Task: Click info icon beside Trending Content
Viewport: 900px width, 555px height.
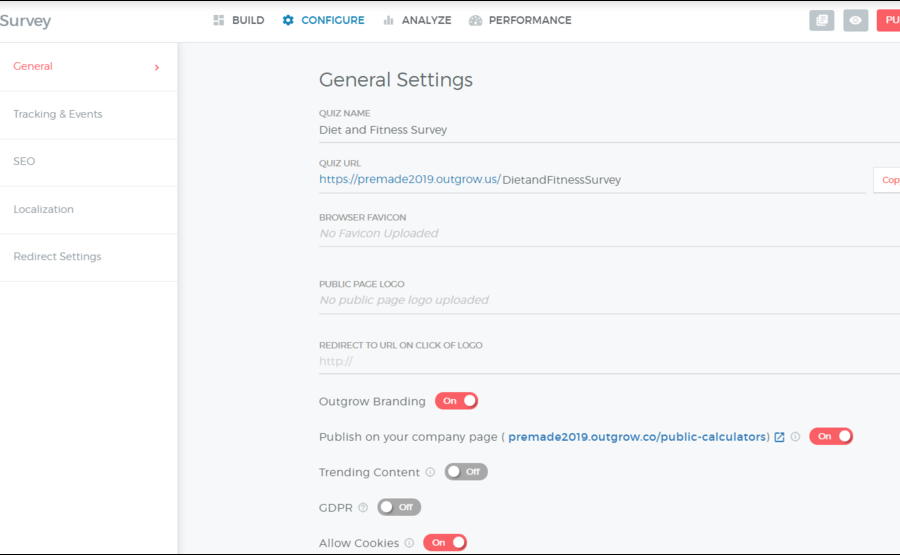Action: coord(430,472)
